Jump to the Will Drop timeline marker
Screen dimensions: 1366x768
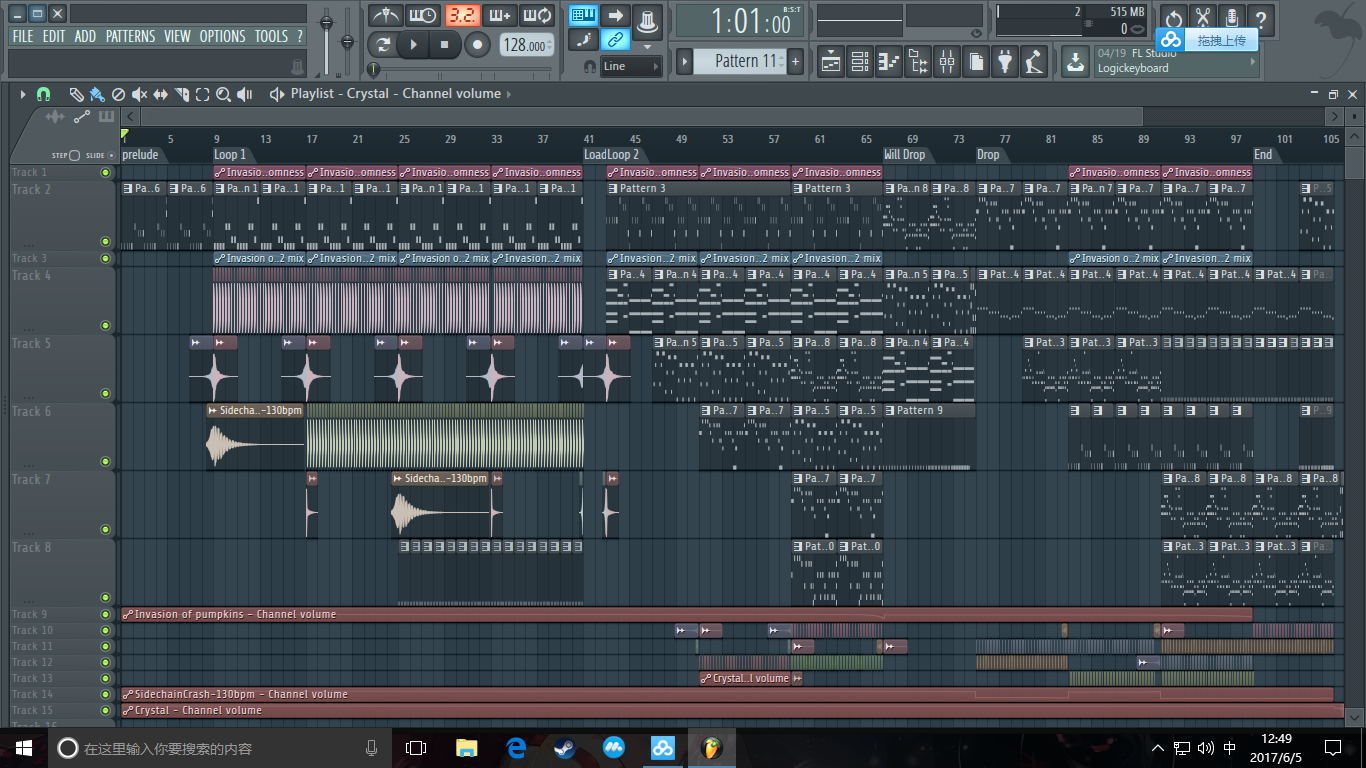pos(904,155)
